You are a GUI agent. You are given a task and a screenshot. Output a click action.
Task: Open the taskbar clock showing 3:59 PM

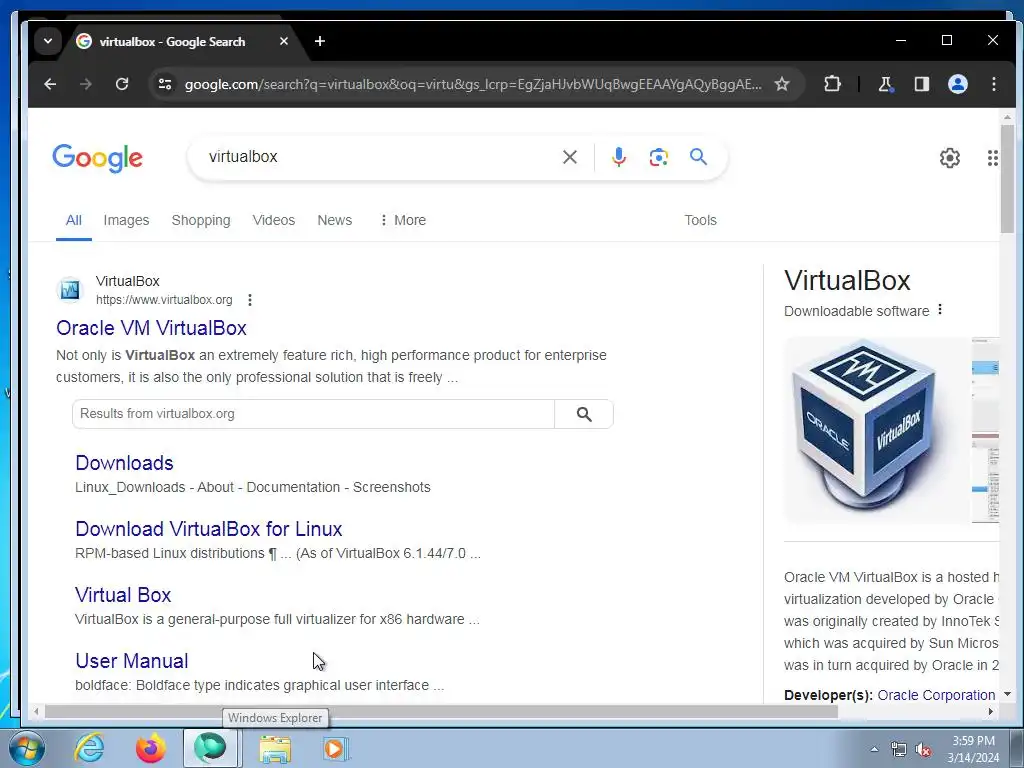point(973,749)
